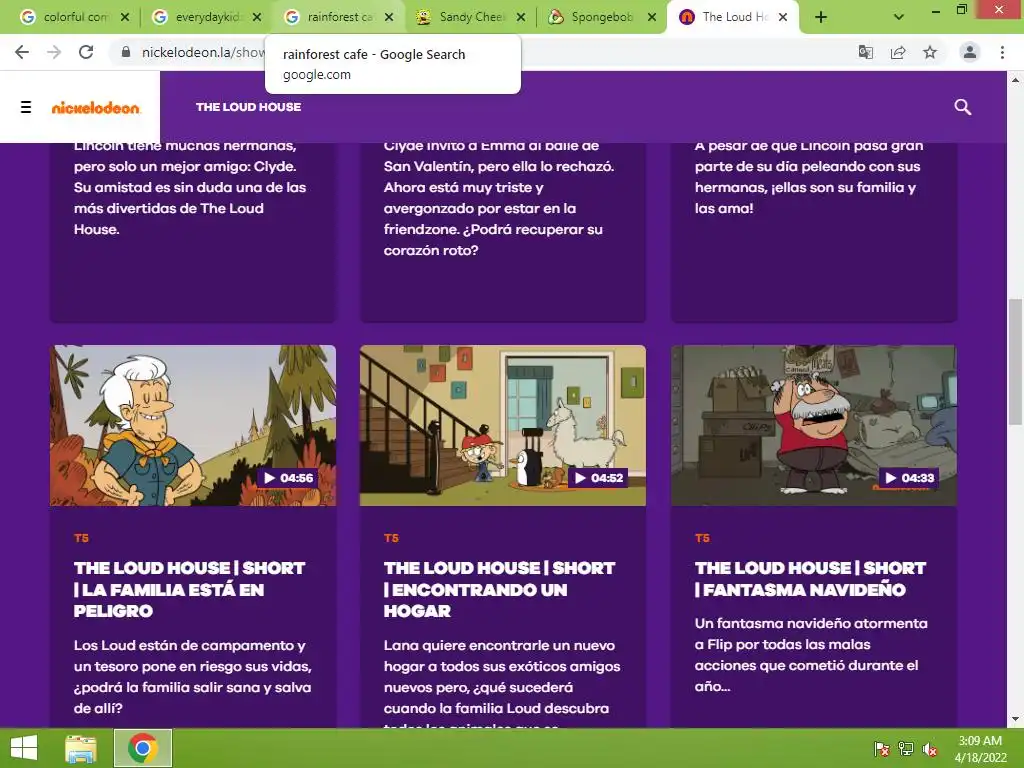Open the La Familia Está en Peligro thumbnail

[x=193, y=425]
